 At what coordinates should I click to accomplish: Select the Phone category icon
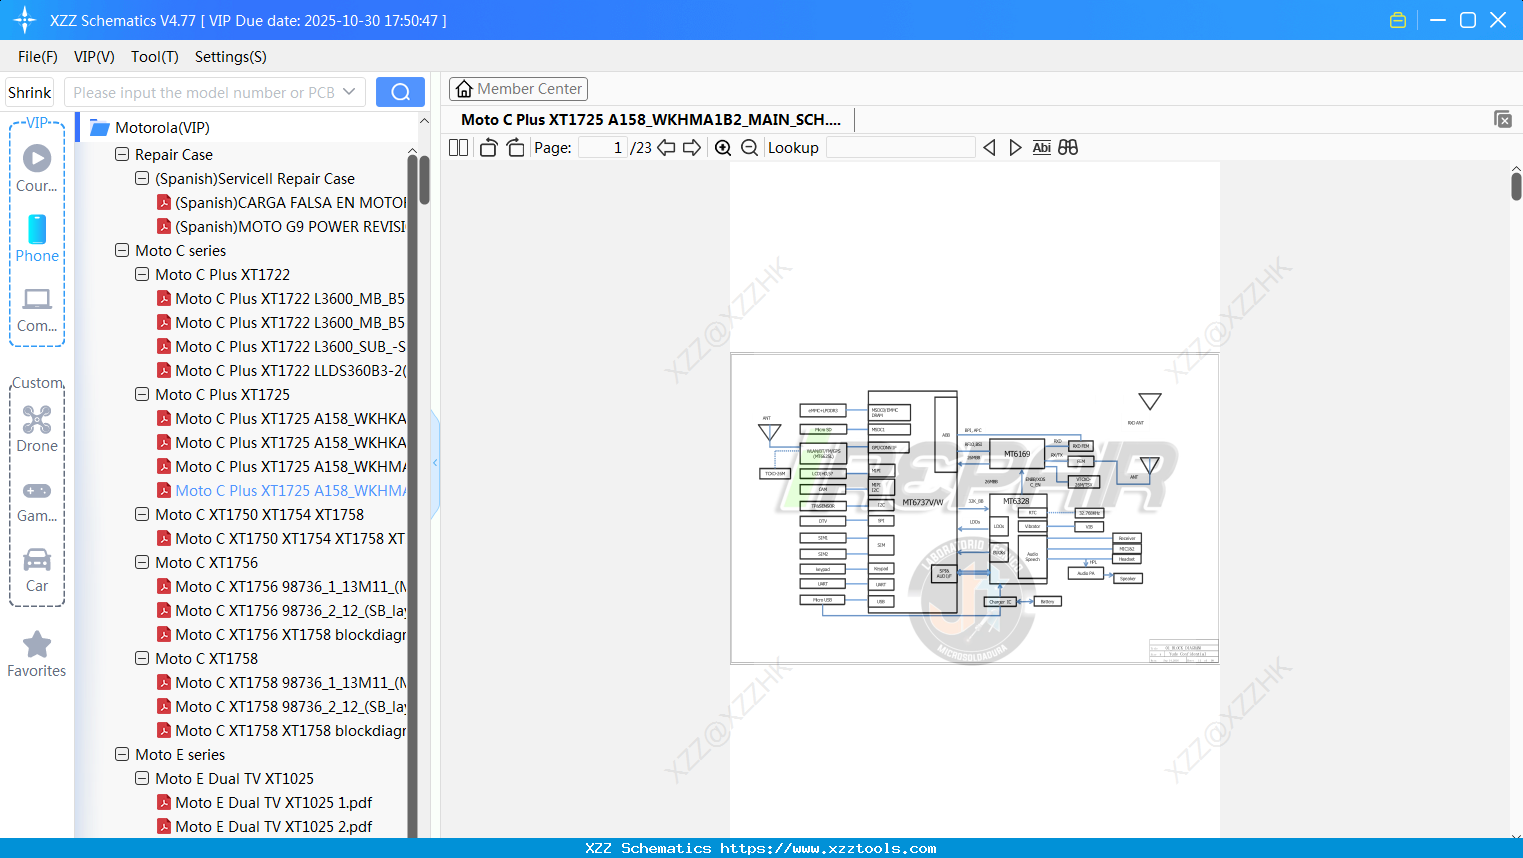click(x=37, y=239)
